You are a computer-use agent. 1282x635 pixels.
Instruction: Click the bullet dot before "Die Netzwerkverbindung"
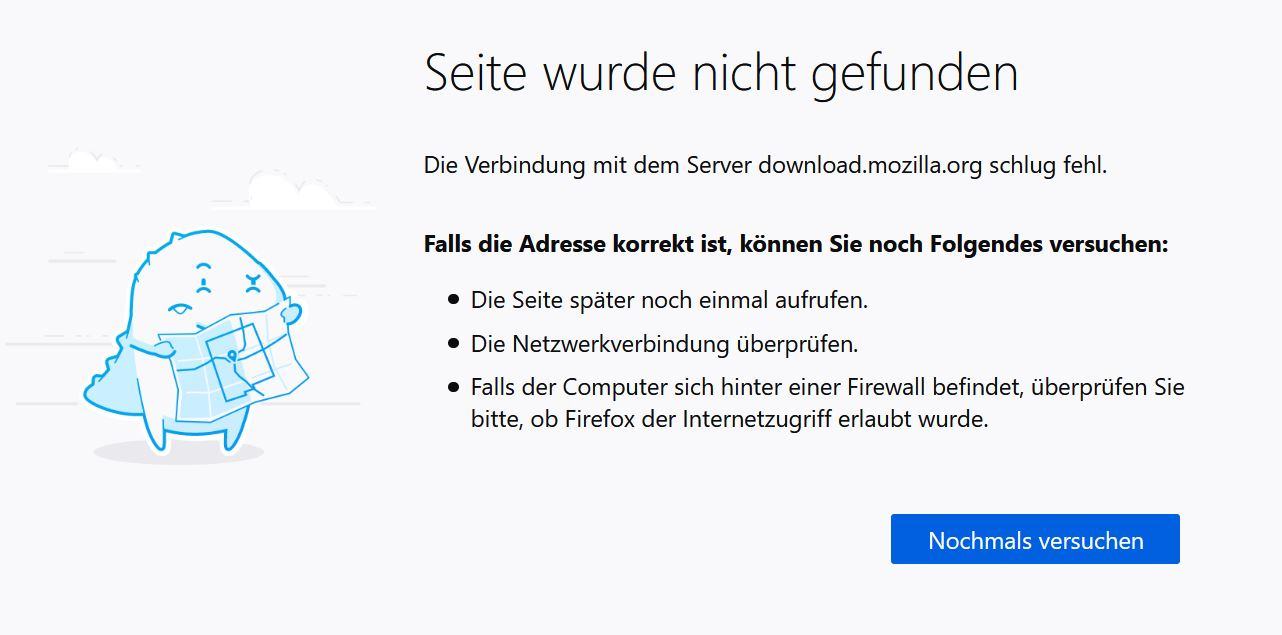coord(454,343)
